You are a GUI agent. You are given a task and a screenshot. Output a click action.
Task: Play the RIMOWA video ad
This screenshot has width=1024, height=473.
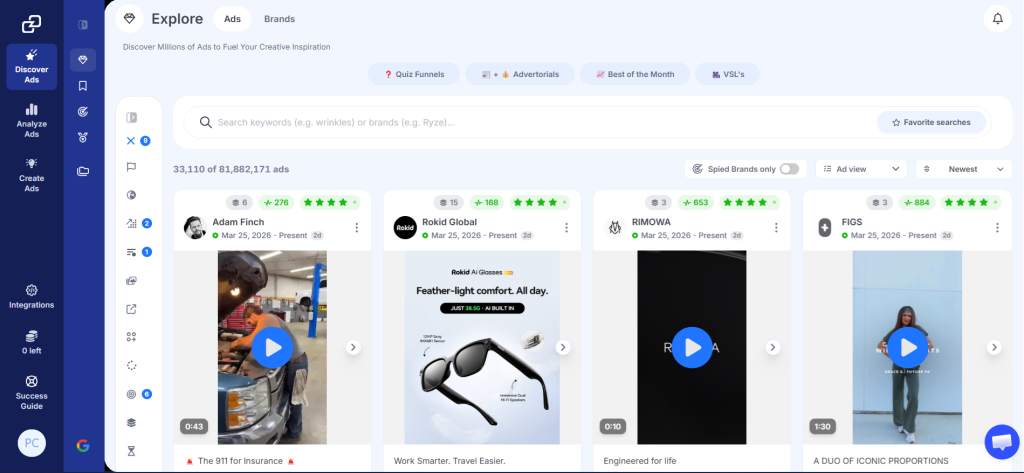click(x=692, y=348)
